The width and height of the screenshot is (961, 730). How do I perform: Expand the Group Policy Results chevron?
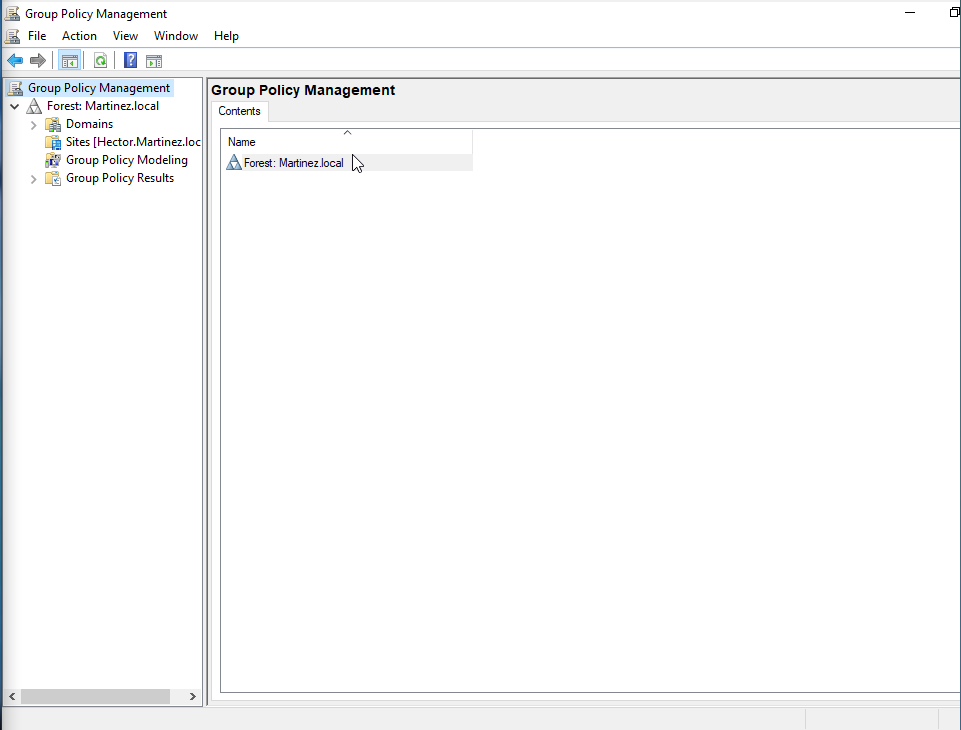33,178
